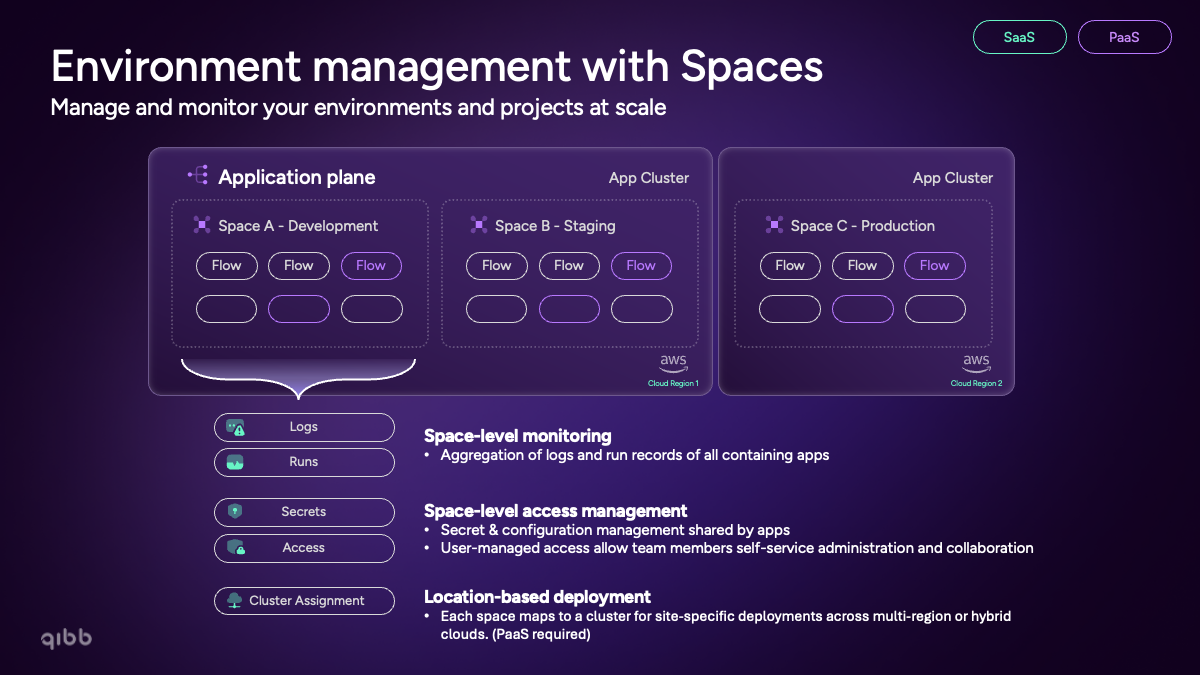Click the 'Space-level access management' heading
Image resolution: width=1200 pixels, height=675 pixels.
[x=556, y=511]
